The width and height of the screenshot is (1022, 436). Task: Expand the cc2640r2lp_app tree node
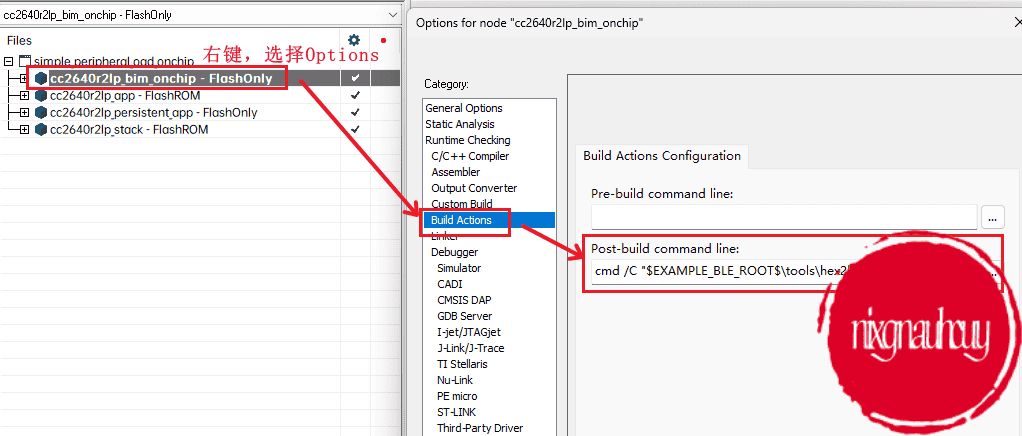[24, 96]
